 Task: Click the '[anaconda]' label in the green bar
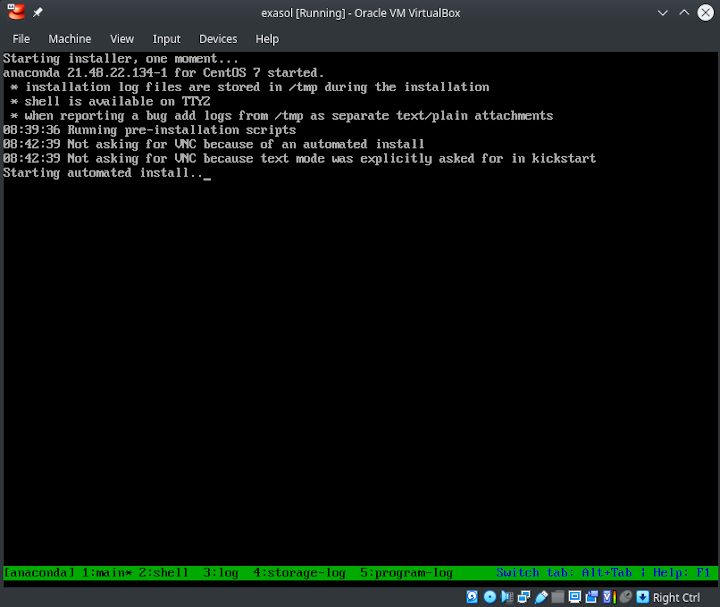[x=39, y=573]
